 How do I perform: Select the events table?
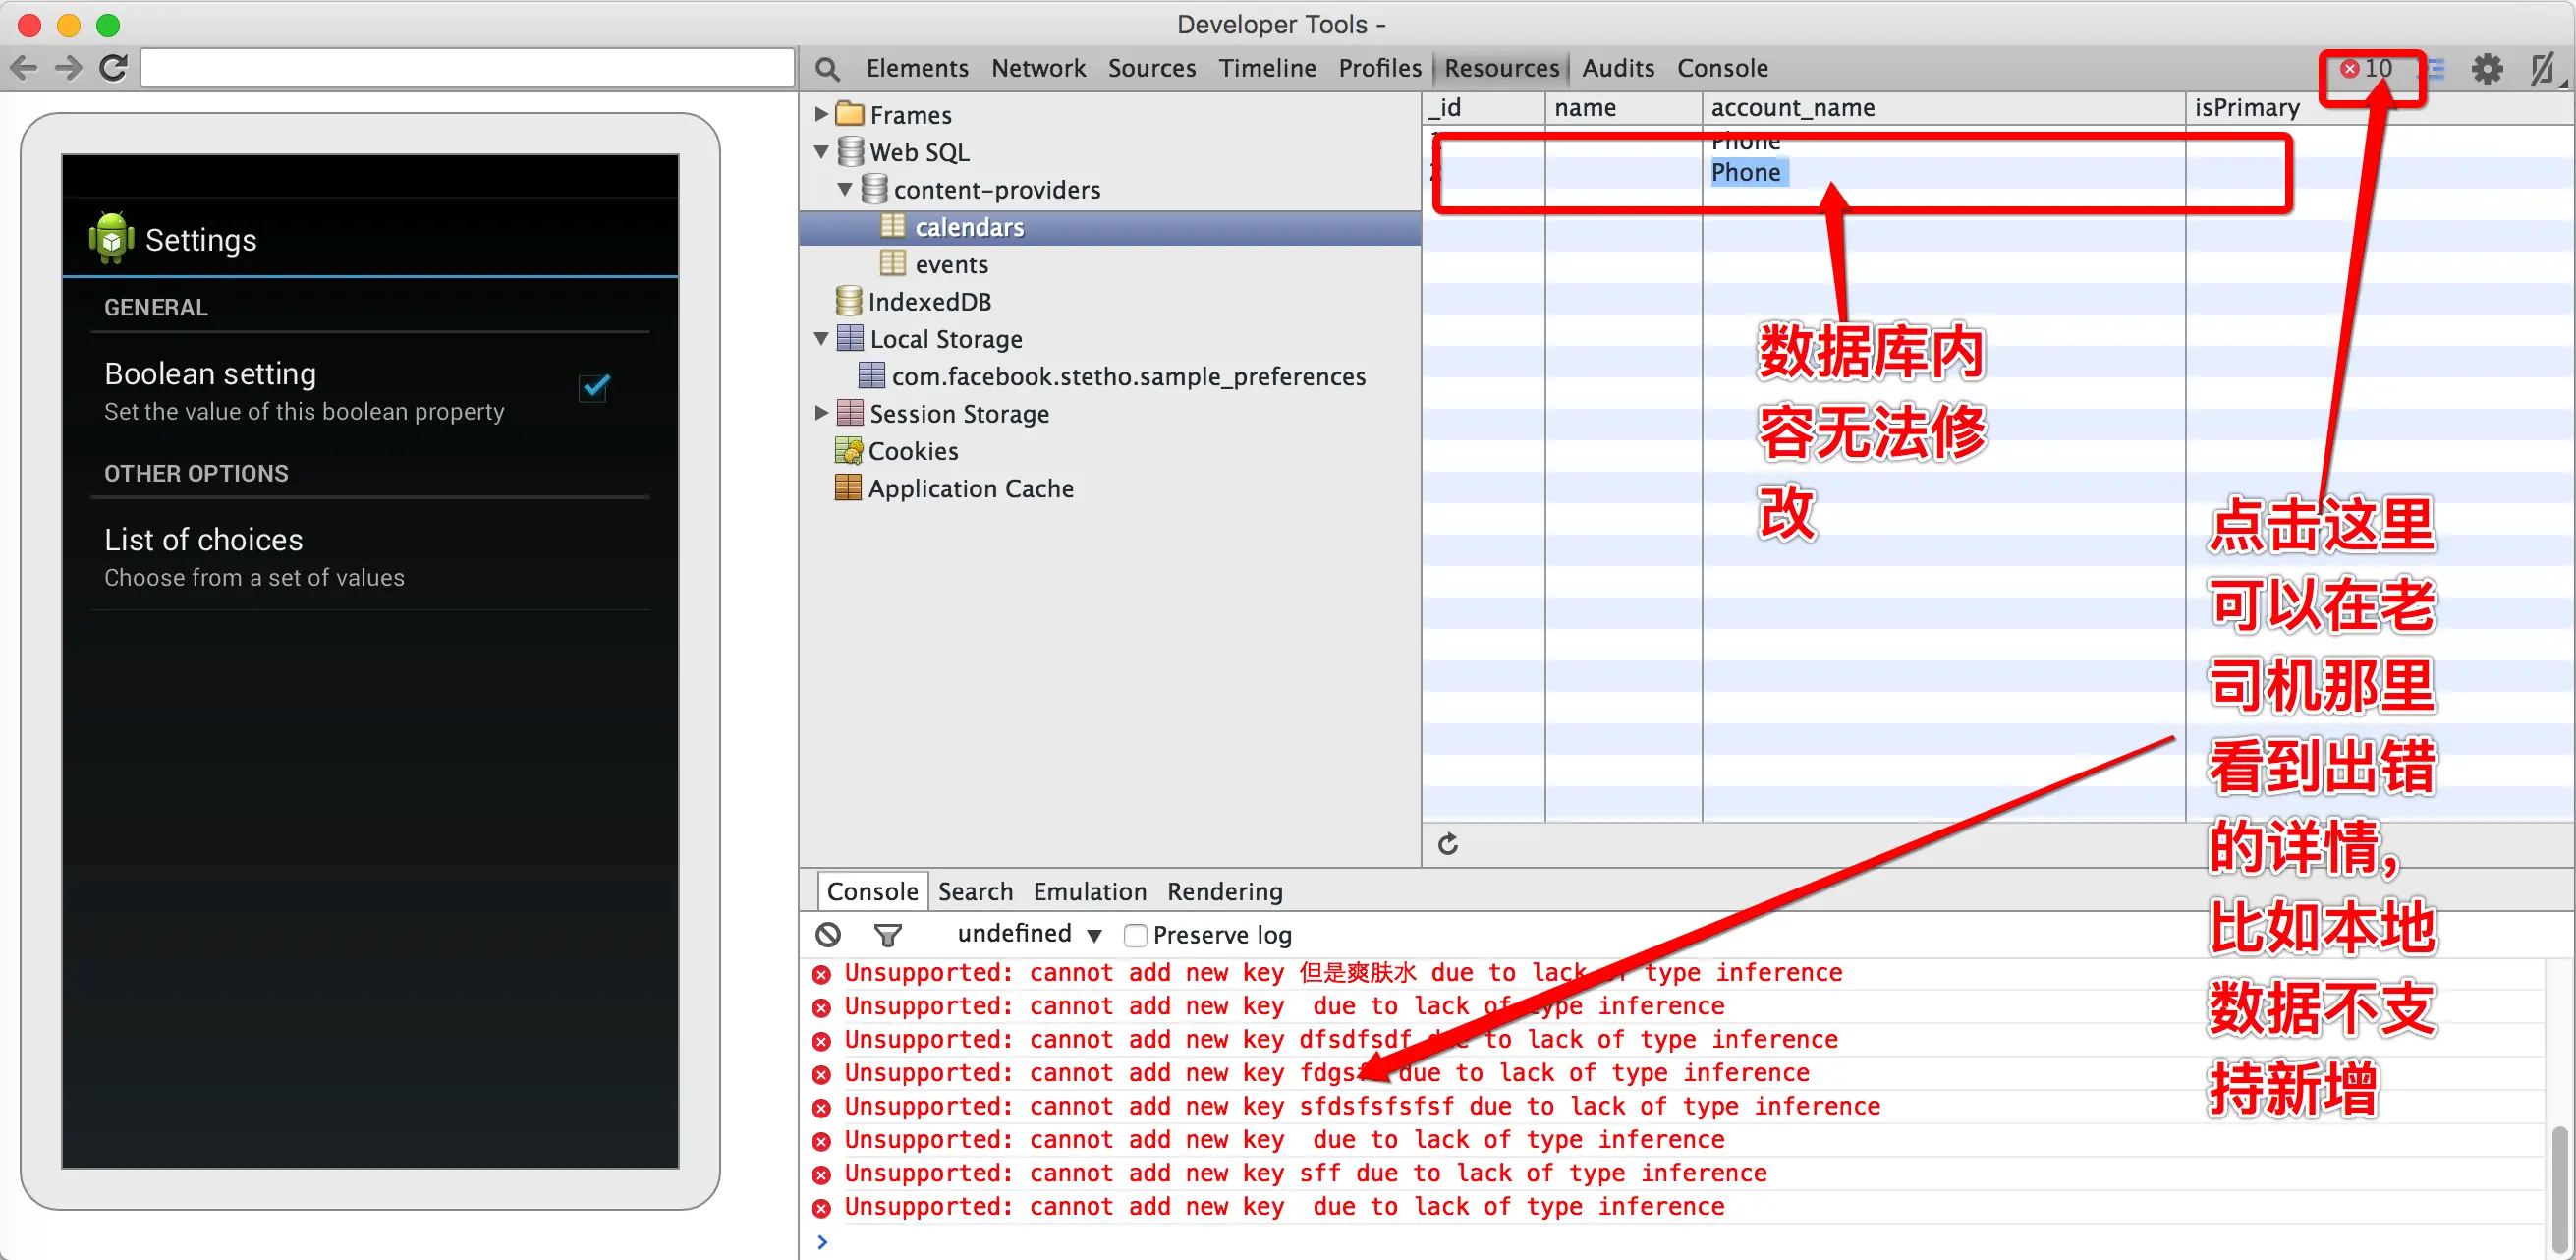click(950, 264)
